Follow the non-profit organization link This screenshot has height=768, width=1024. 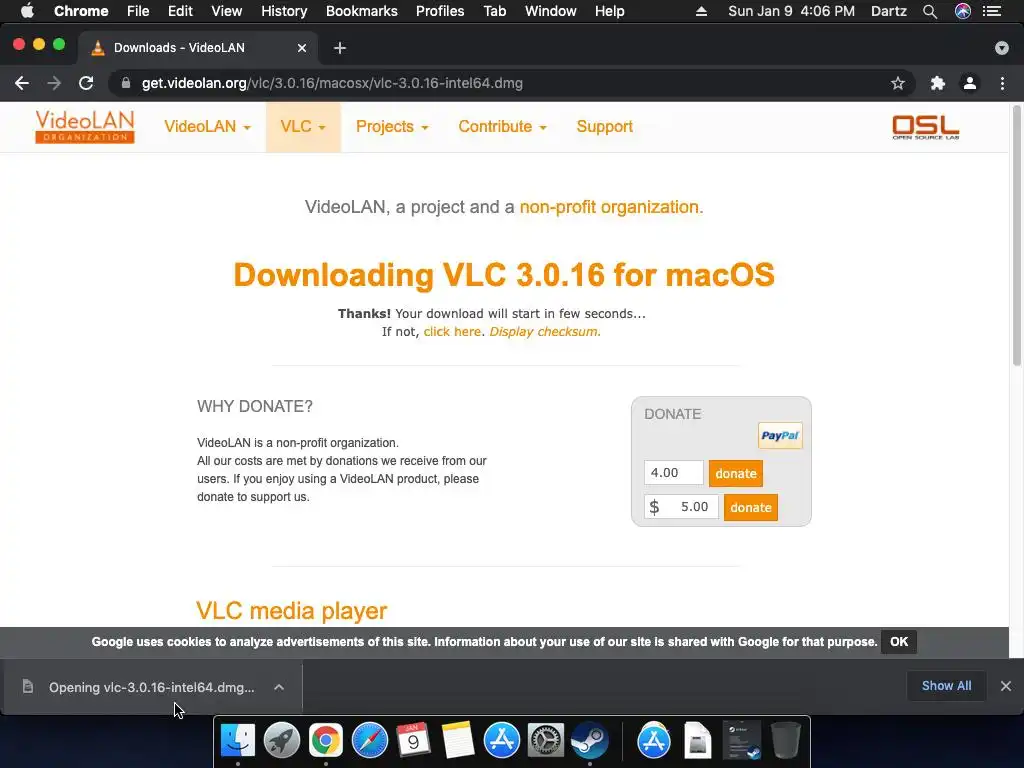(x=611, y=207)
